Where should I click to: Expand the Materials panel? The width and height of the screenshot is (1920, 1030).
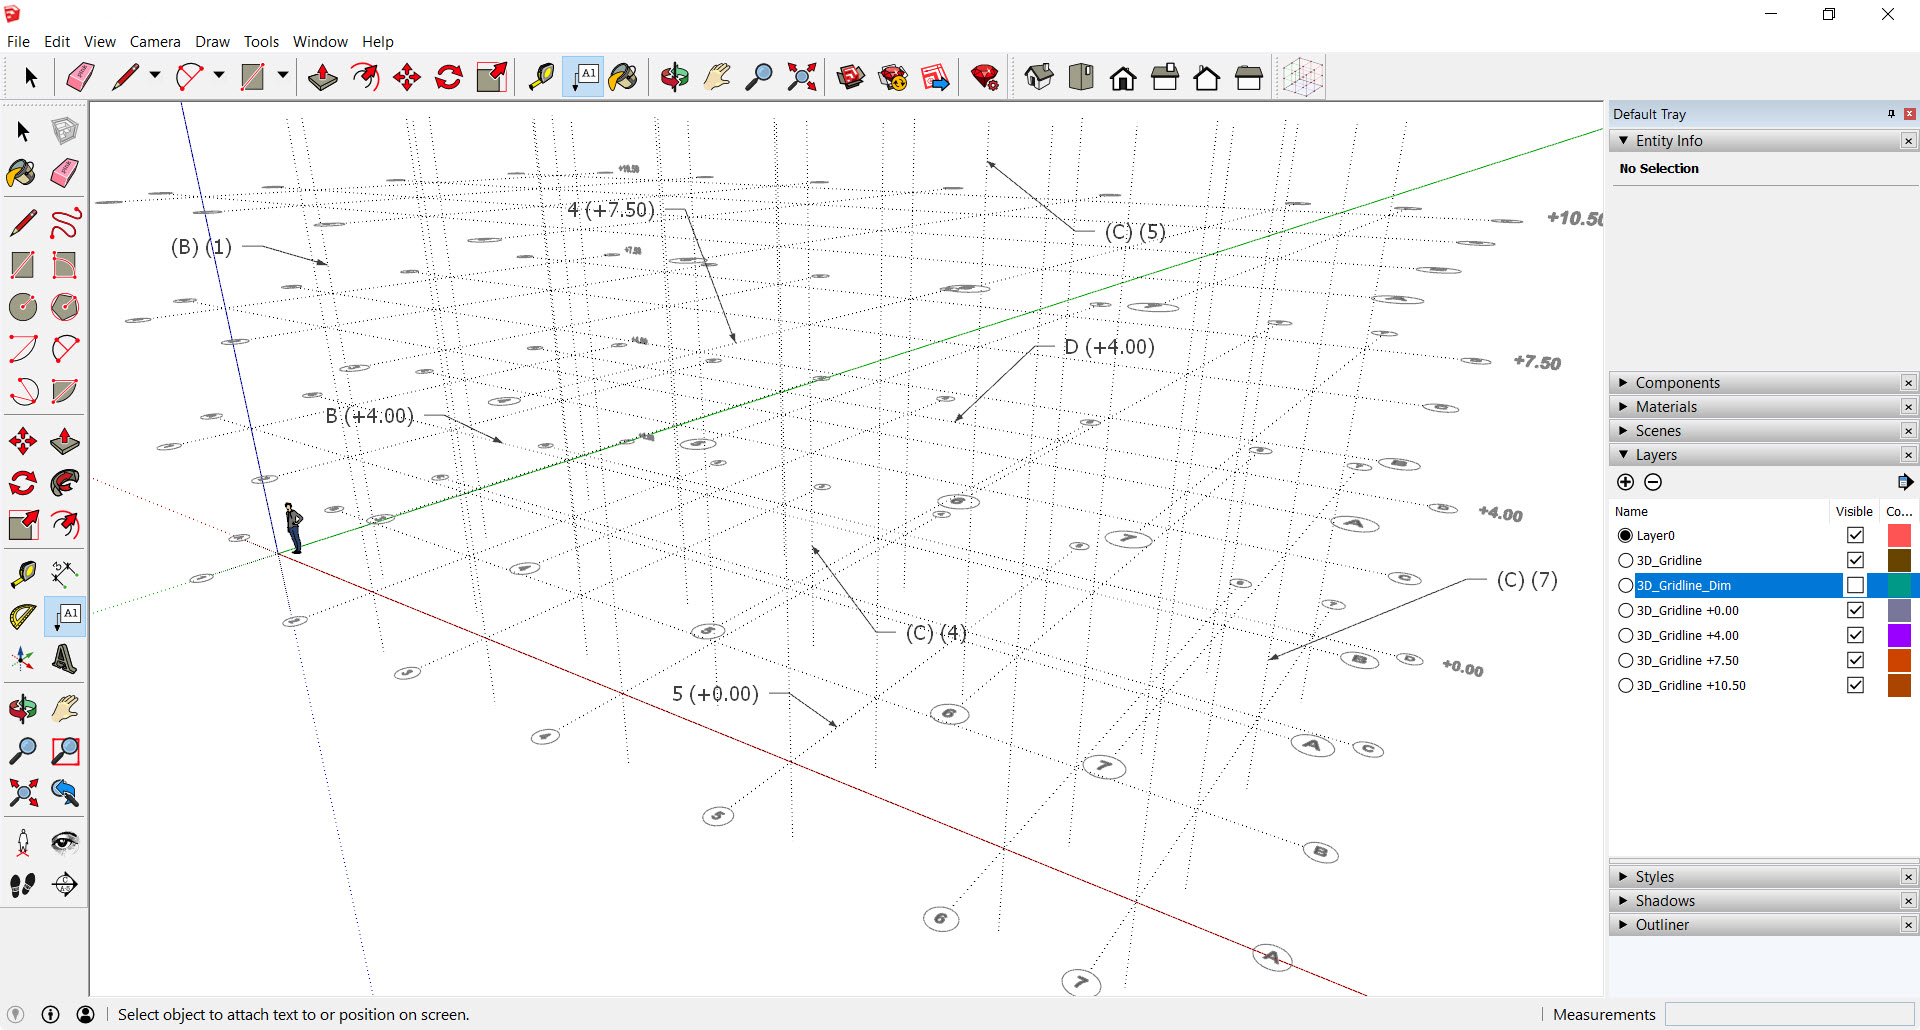coord(1624,407)
